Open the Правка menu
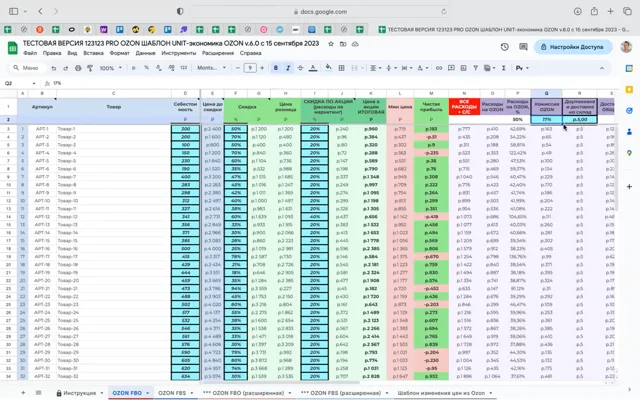640x400 pixels. click(52, 53)
